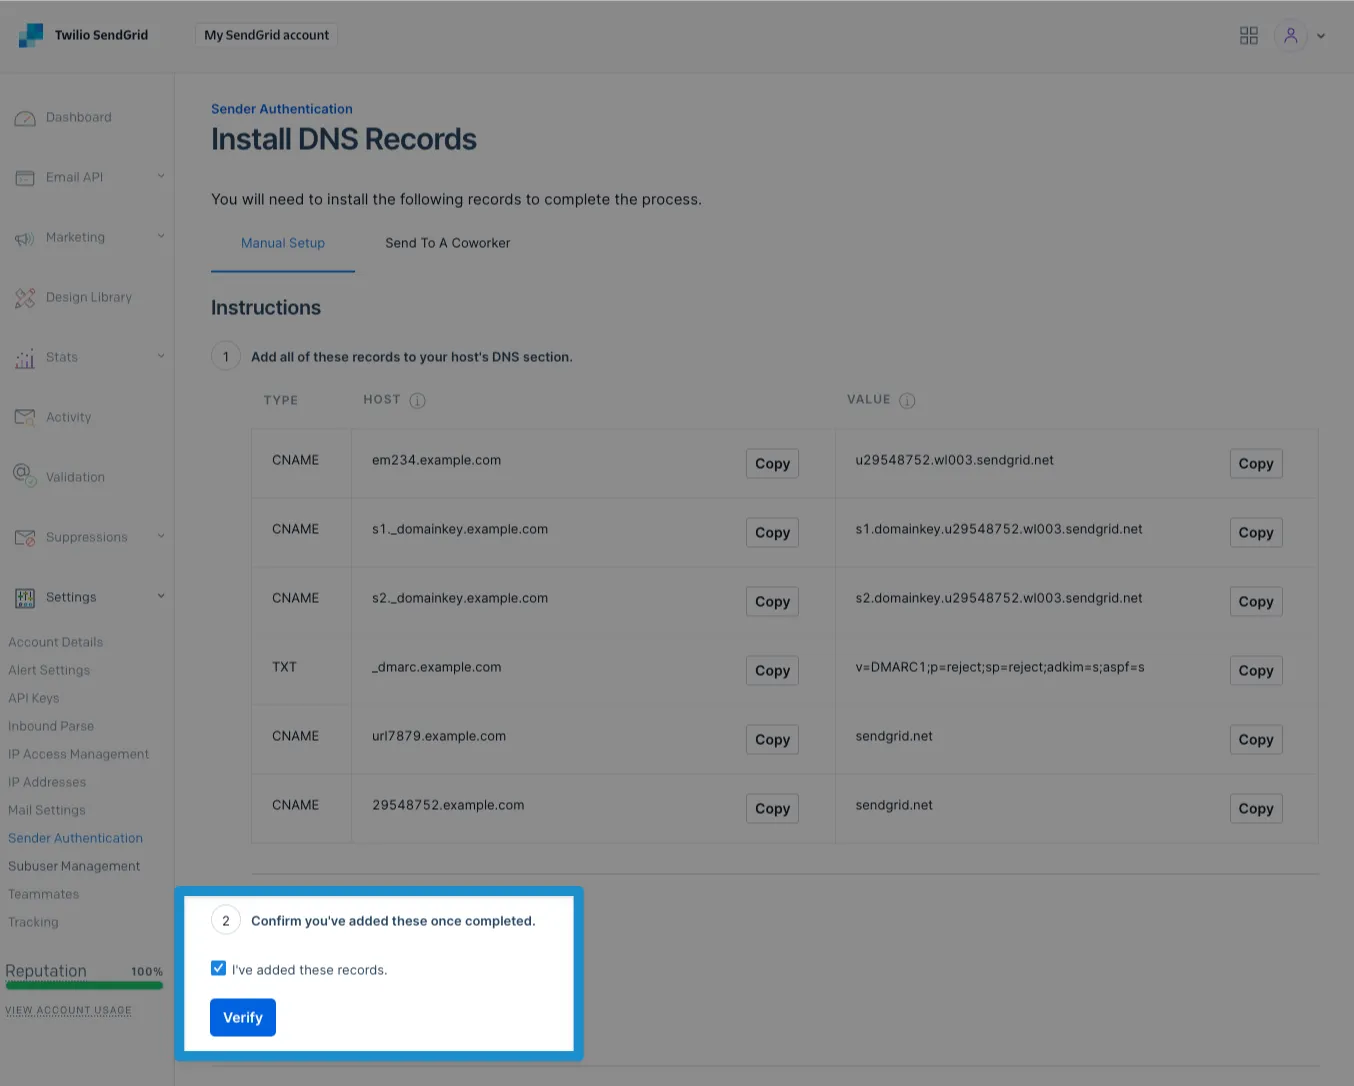The width and height of the screenshot is (1354, 1086).
Task: Click the Marketing megaphone icon
Action: (25, 238)
